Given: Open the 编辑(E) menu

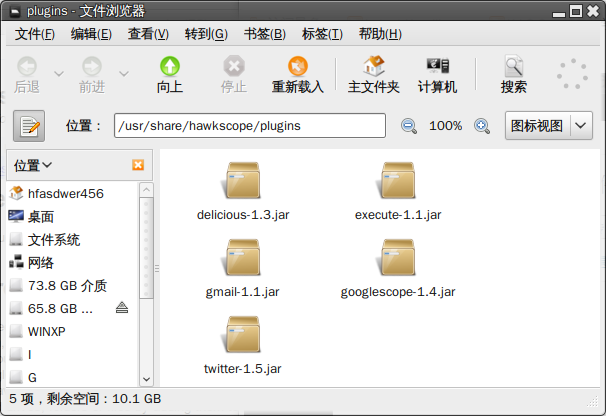Looking at the screenshot, I should 91,34.
